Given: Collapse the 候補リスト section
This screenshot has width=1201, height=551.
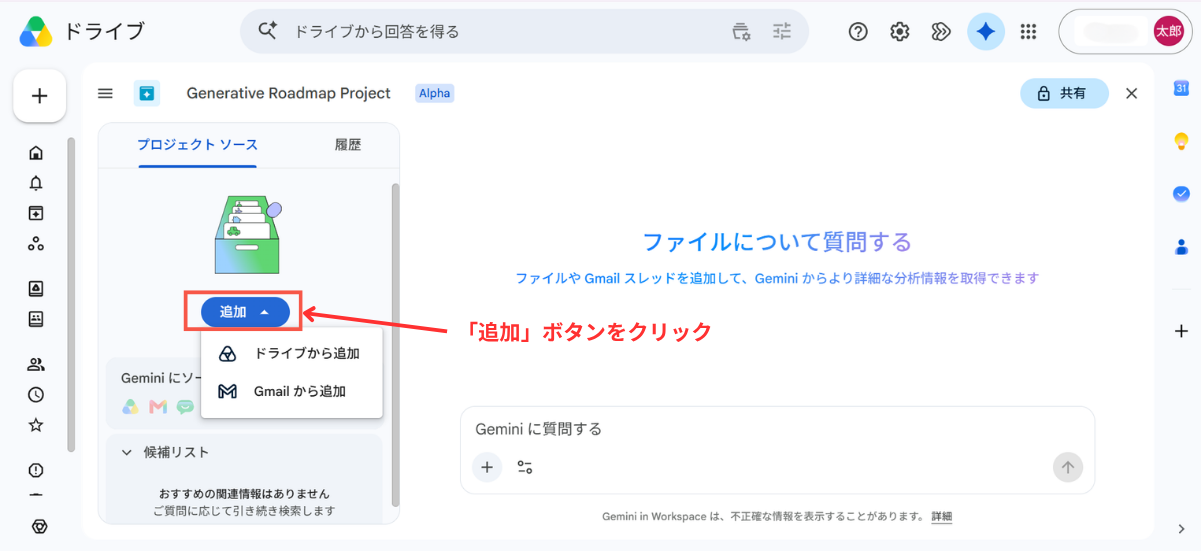Looking at the screenshot, I should (x=127, y=452).
